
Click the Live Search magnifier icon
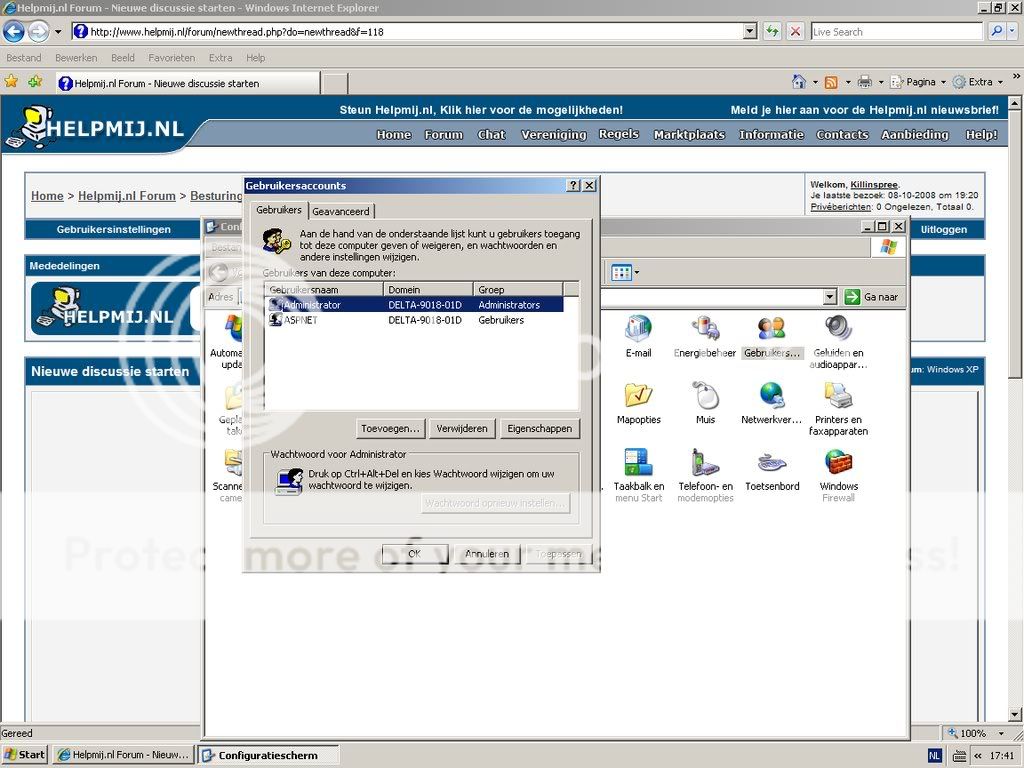coord(995,31)
